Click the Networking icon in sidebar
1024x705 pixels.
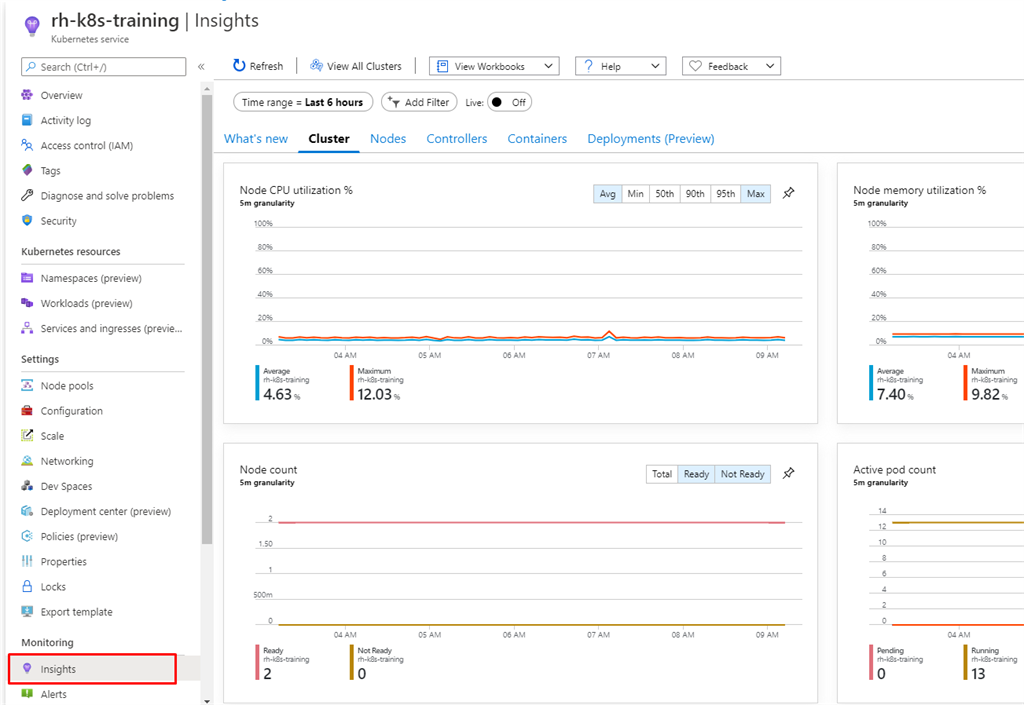pyautogui.click(x=28, y=461)
